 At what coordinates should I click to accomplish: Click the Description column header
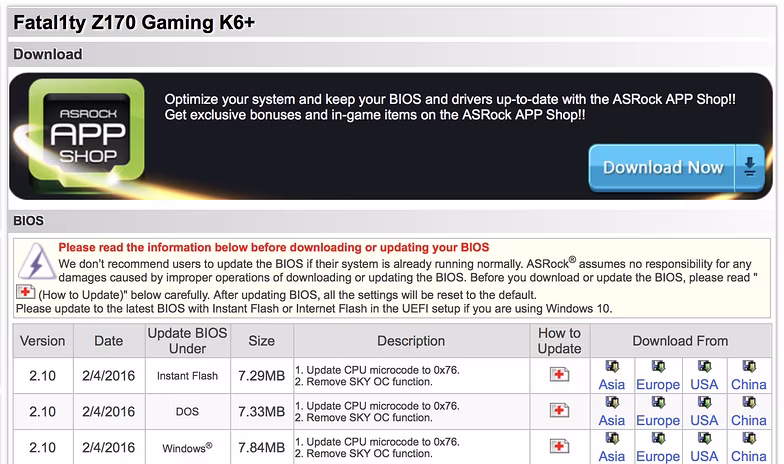411,340
